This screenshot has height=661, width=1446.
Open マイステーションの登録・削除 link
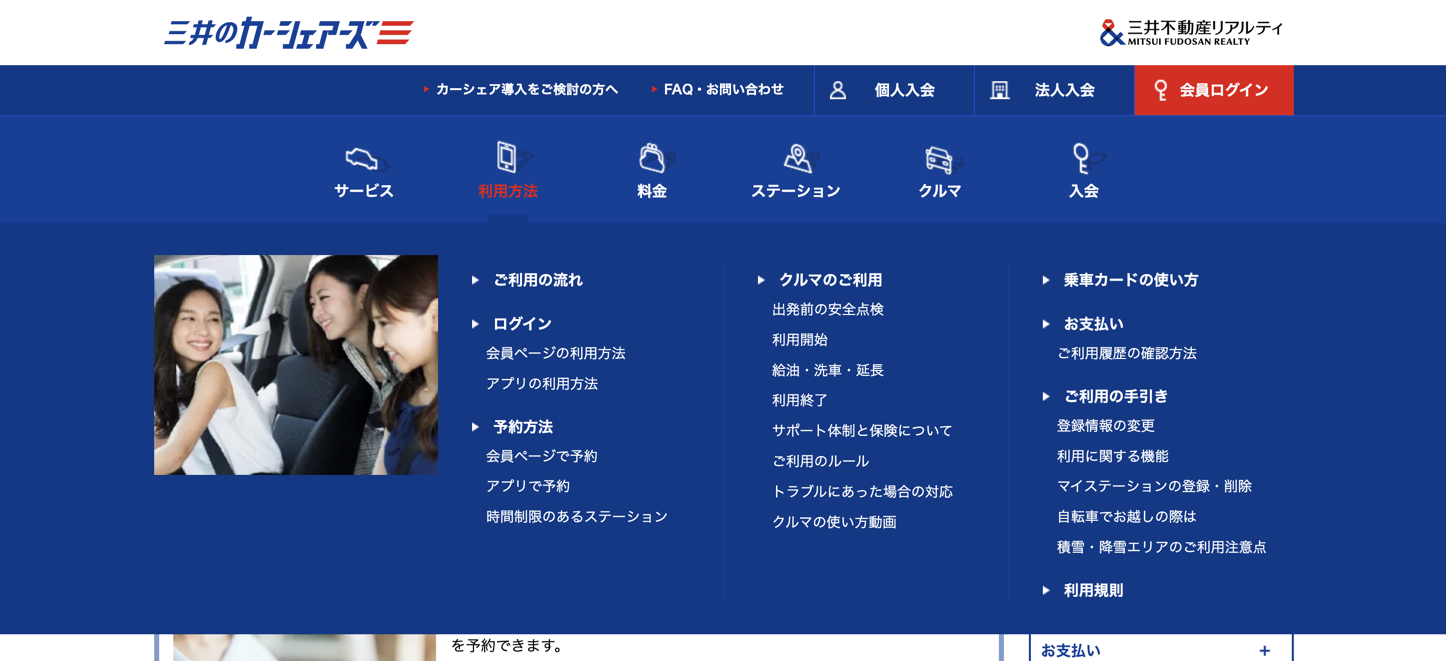1155,487
